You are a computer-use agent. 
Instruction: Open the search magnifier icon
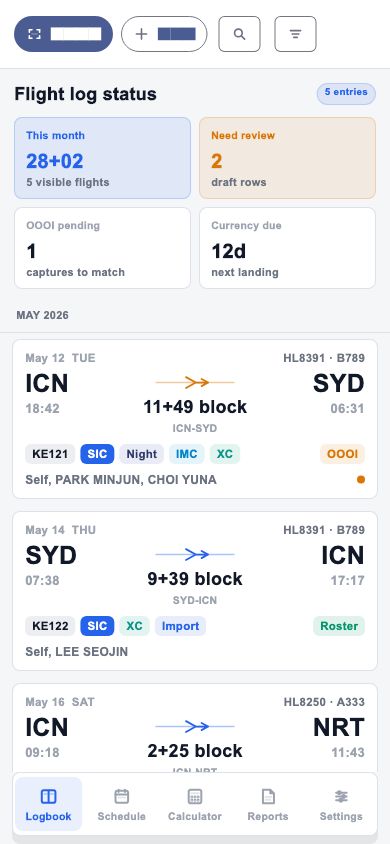click(239, 34)
